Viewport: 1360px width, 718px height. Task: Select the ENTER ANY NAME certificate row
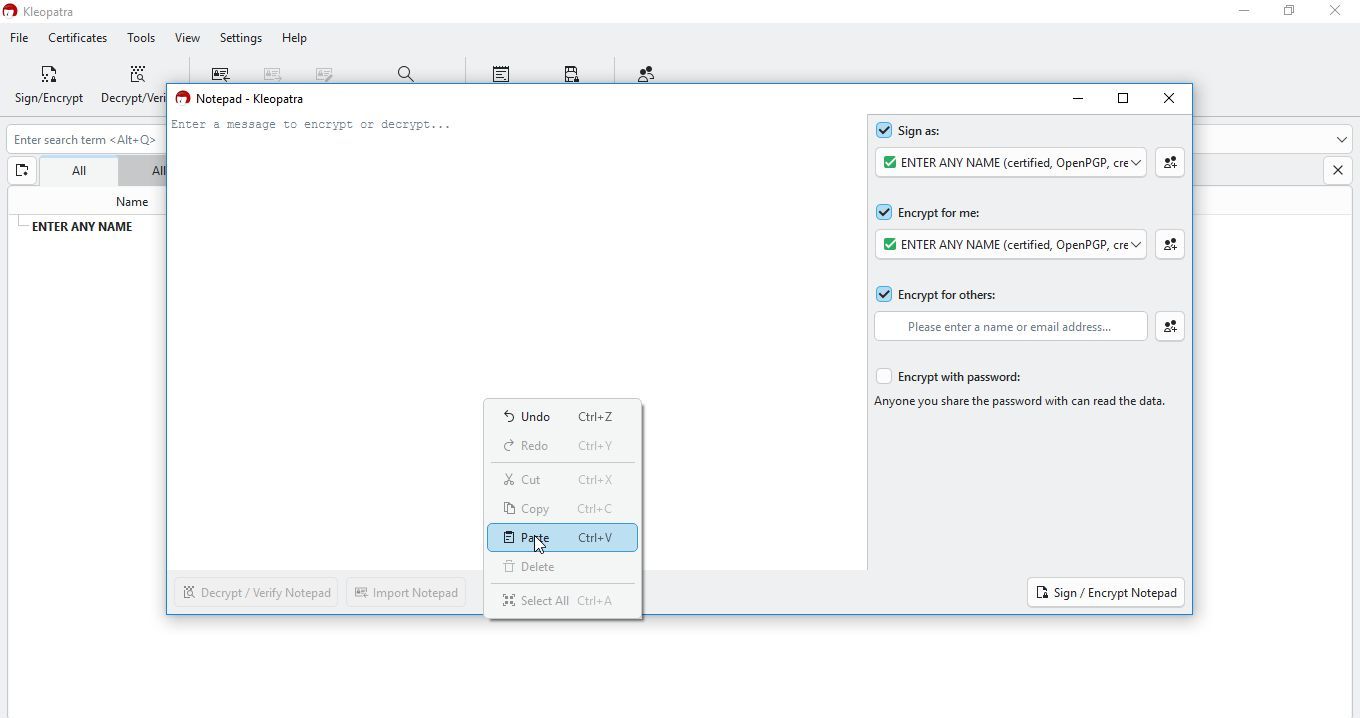[82, 227]
